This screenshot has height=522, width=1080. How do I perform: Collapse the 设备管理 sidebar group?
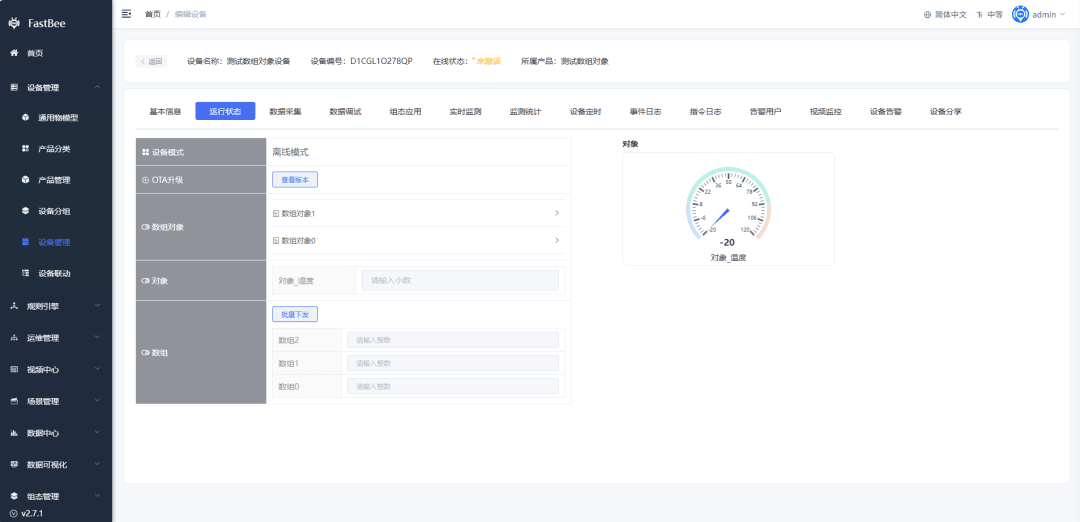[97, 87]
